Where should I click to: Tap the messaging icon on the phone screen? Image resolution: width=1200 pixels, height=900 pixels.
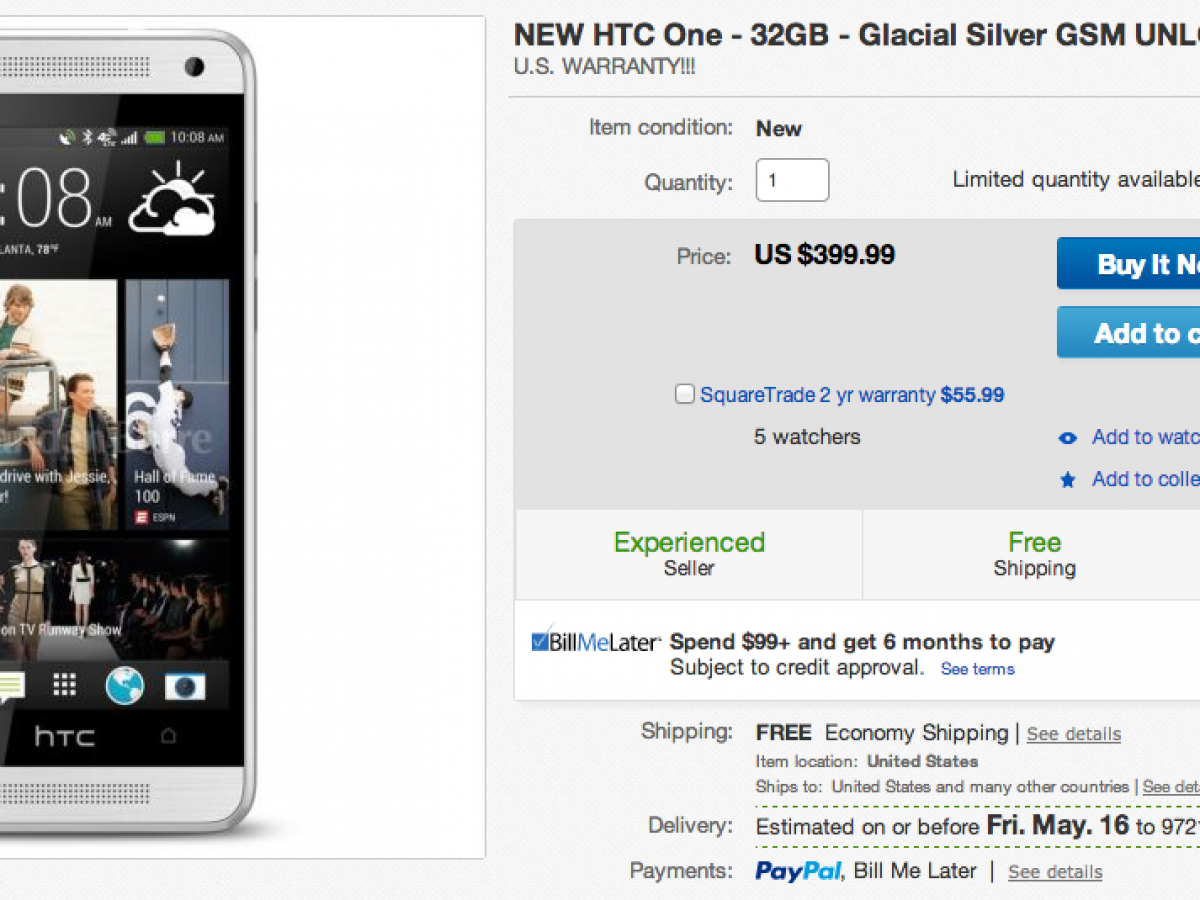click(x=11, y=686)
